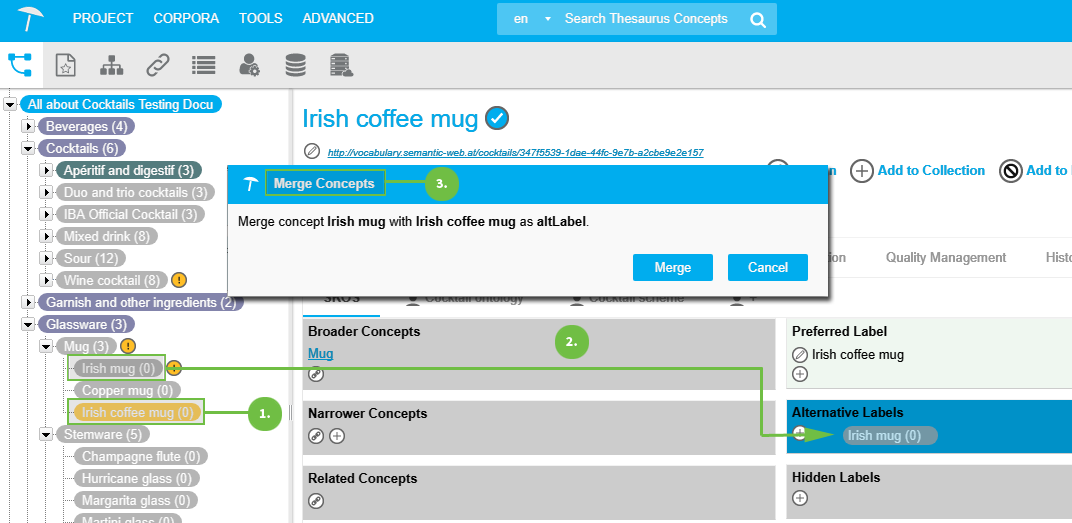The image size is (1072, 523).
Task: Expand the Wine cocktail tree node
Action: tap(46, 280)
